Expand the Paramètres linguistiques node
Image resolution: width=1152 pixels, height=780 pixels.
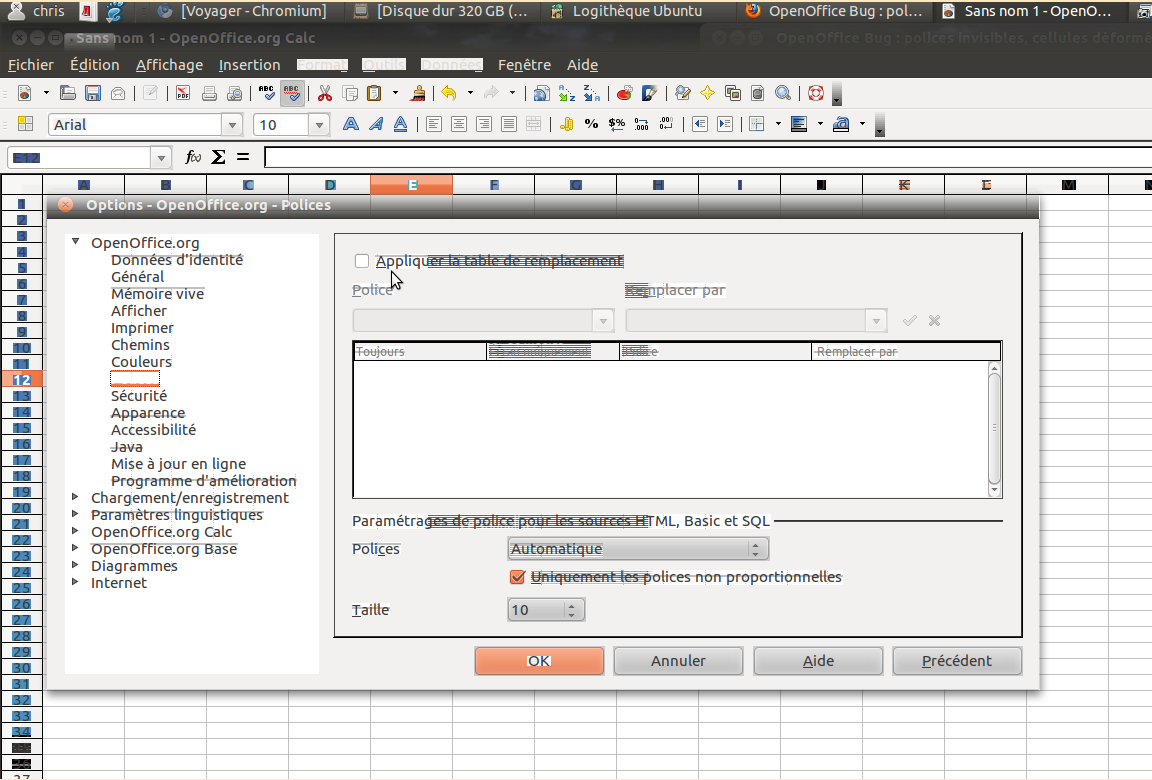(x=76, y=514)
